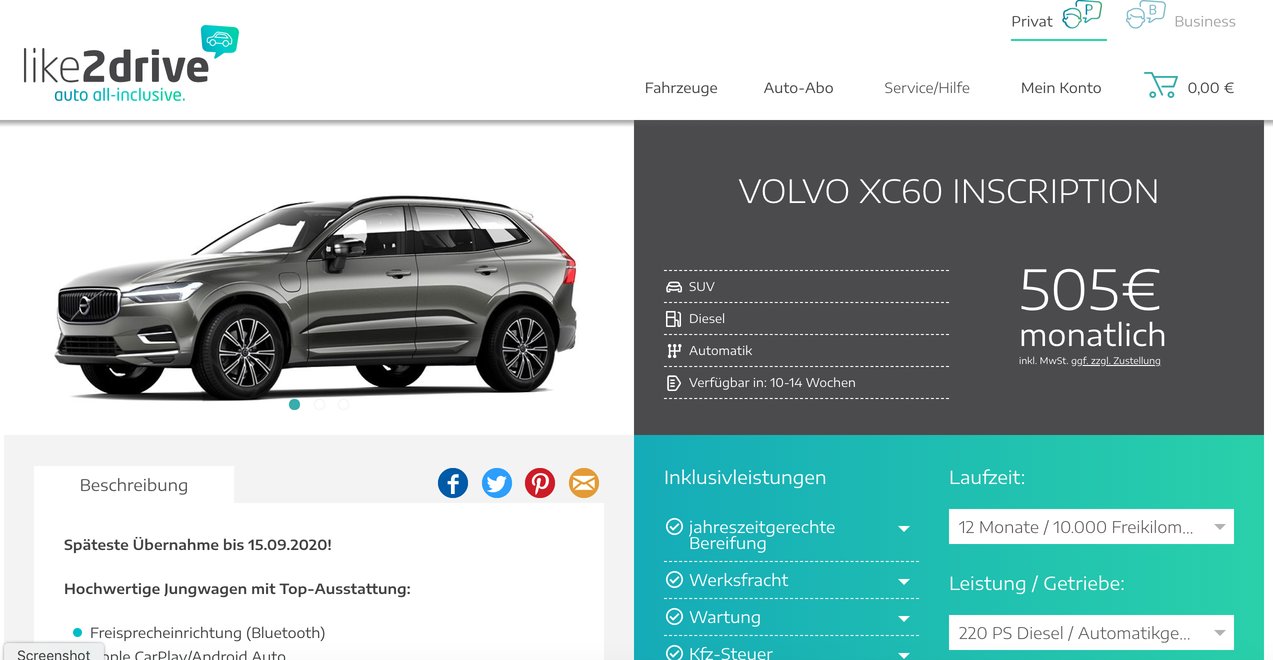Expand the Werksfracht item
The height and width of the screenshot is (660, 1273).
tap(790, 580)
